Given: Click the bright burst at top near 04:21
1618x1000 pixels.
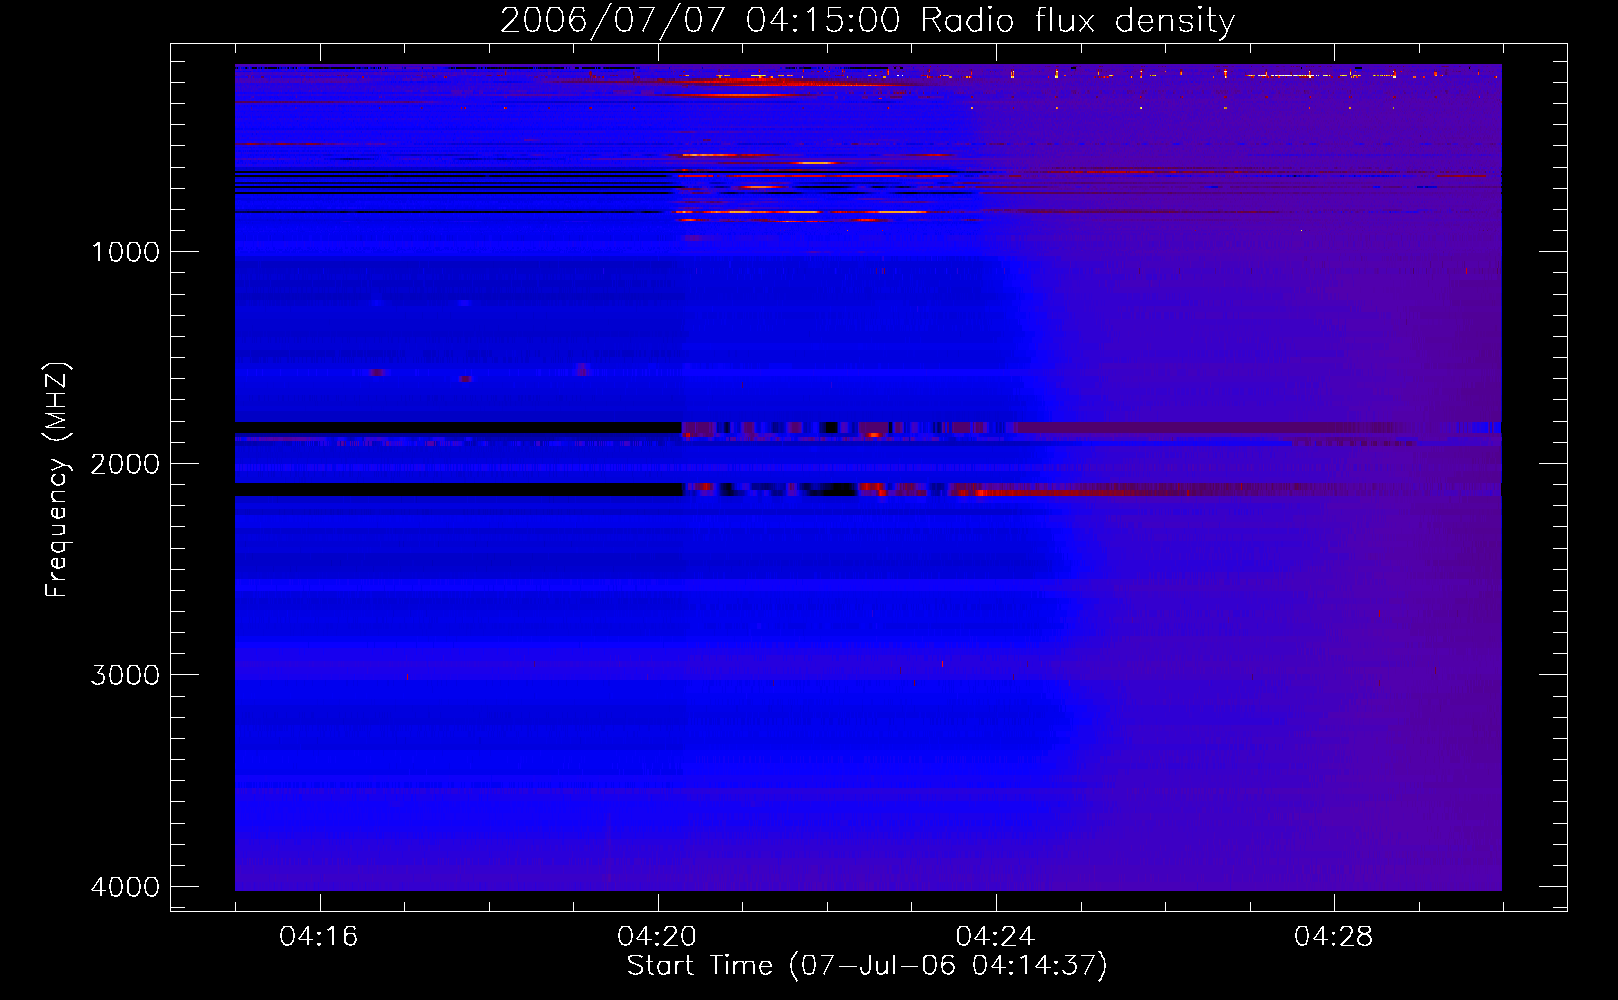Looking at the screenshot, I should click(x=760, y=80).
